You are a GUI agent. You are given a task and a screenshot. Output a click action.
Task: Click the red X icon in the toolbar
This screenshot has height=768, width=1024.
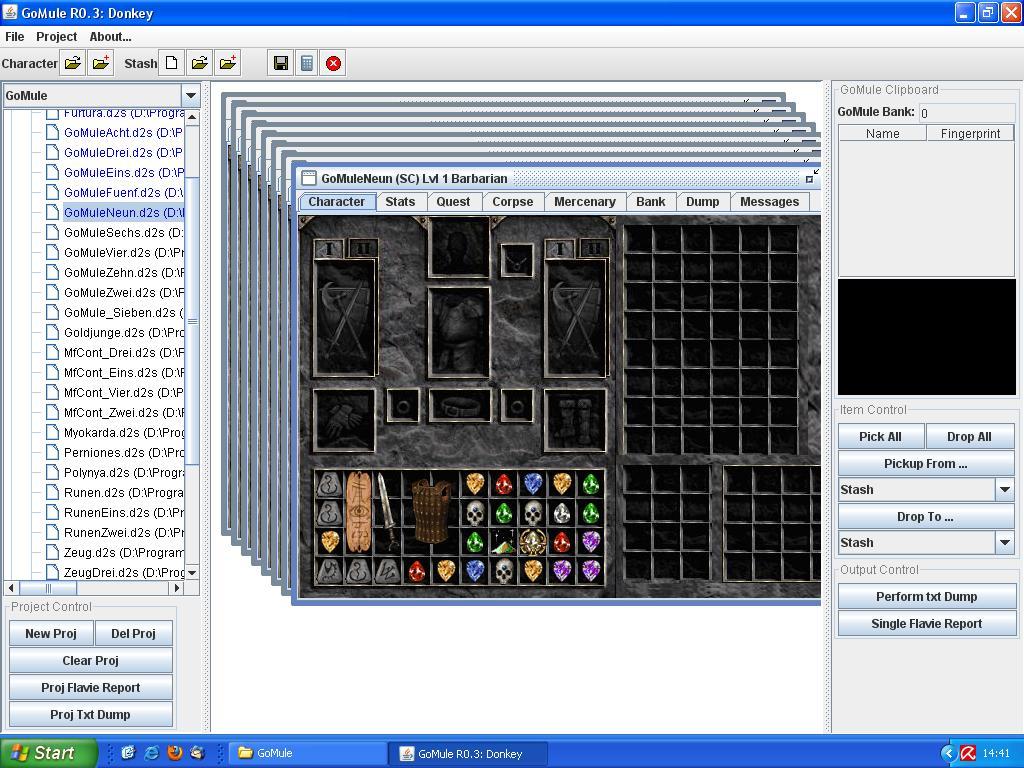coord(333,63)
